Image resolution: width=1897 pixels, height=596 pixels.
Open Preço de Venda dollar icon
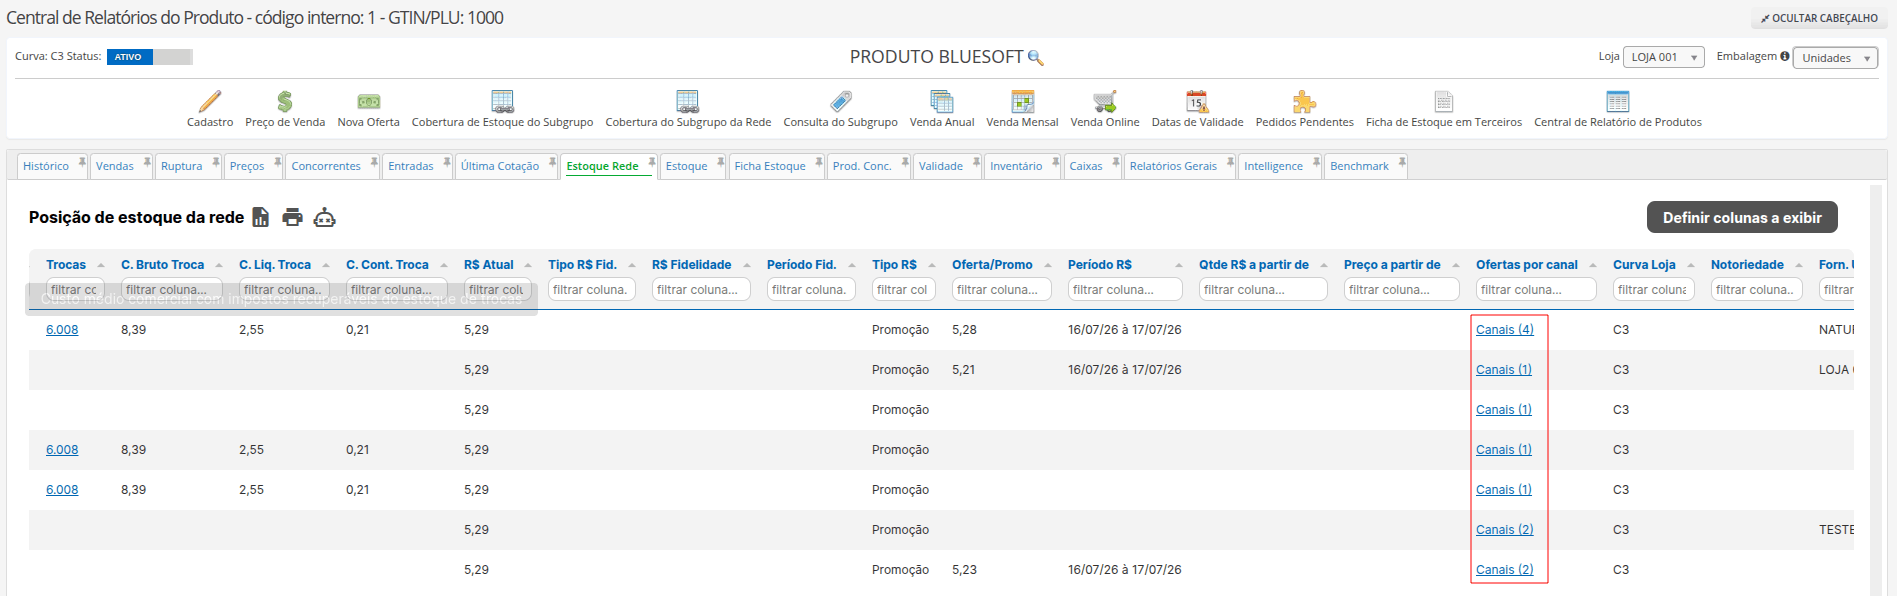click(285, 101)
